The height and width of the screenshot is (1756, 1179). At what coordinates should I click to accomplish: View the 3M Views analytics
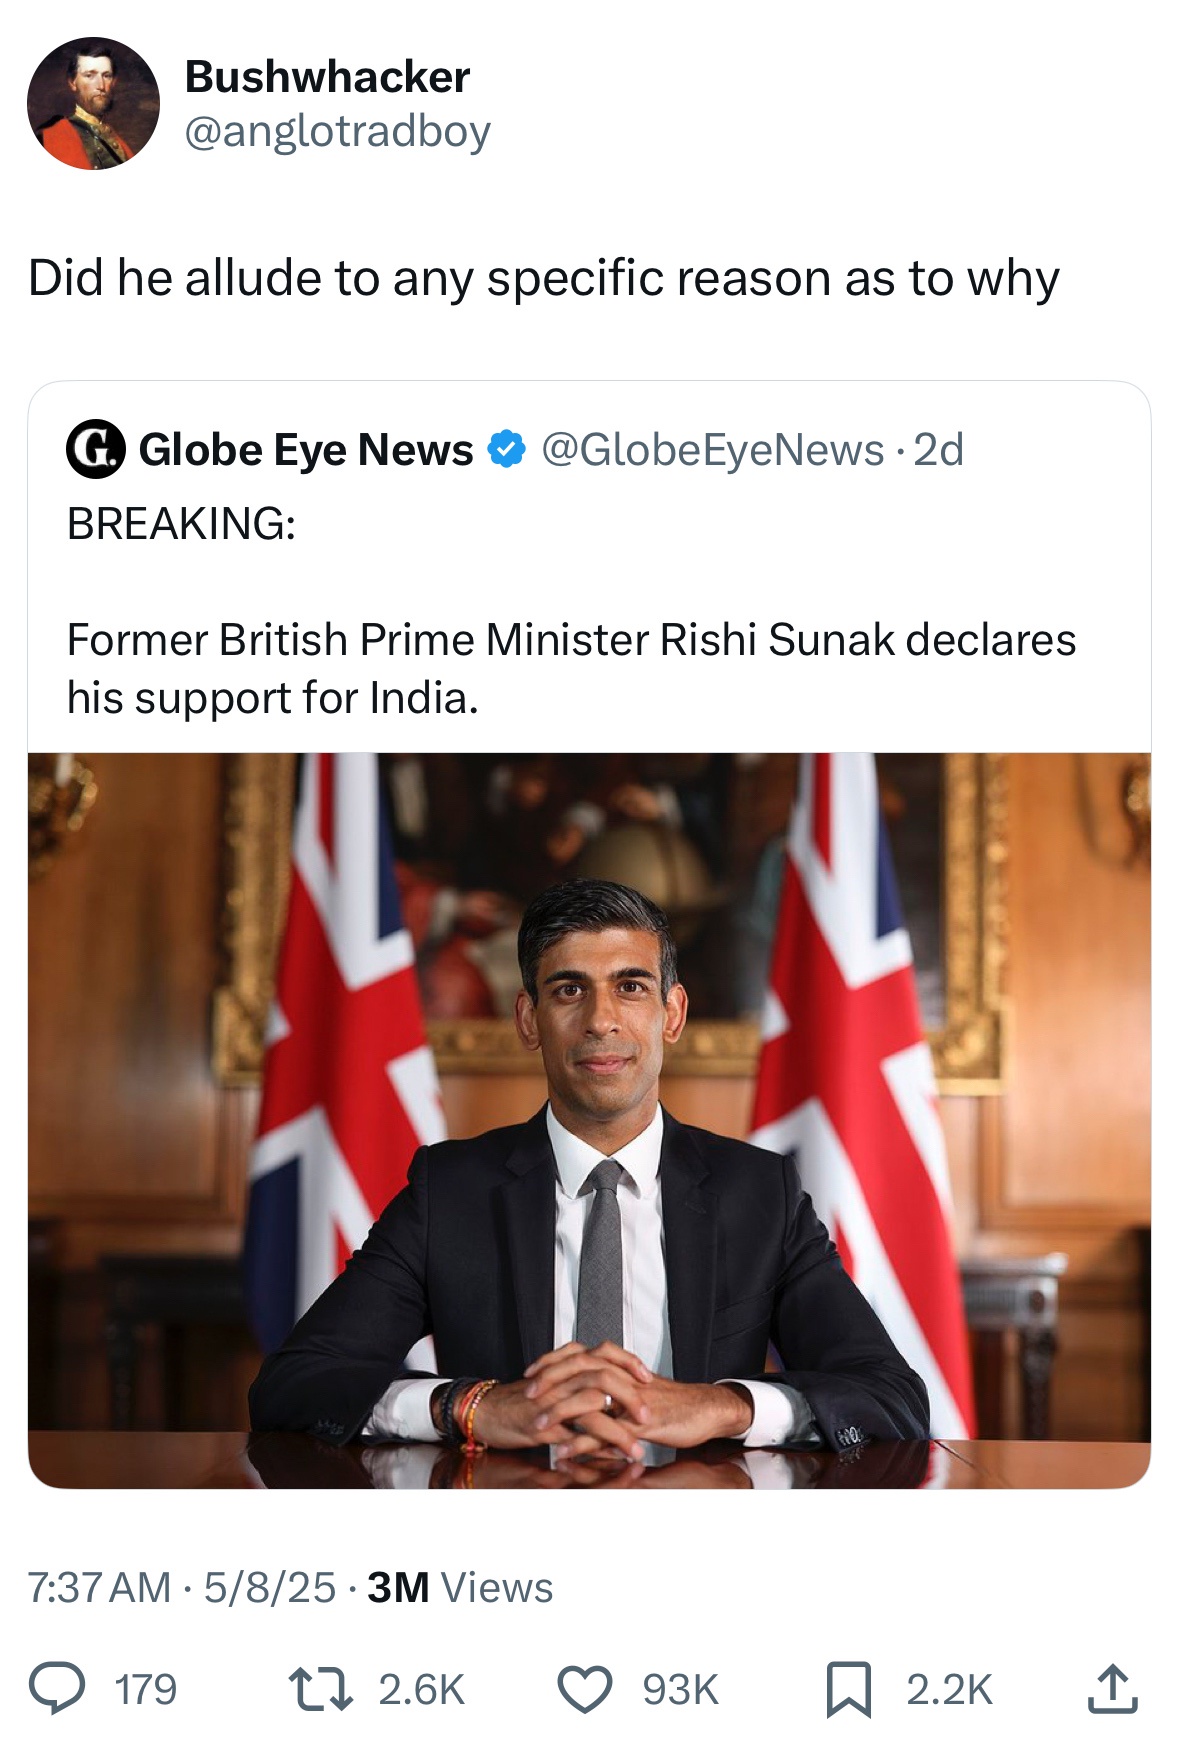coord(459,1587)
